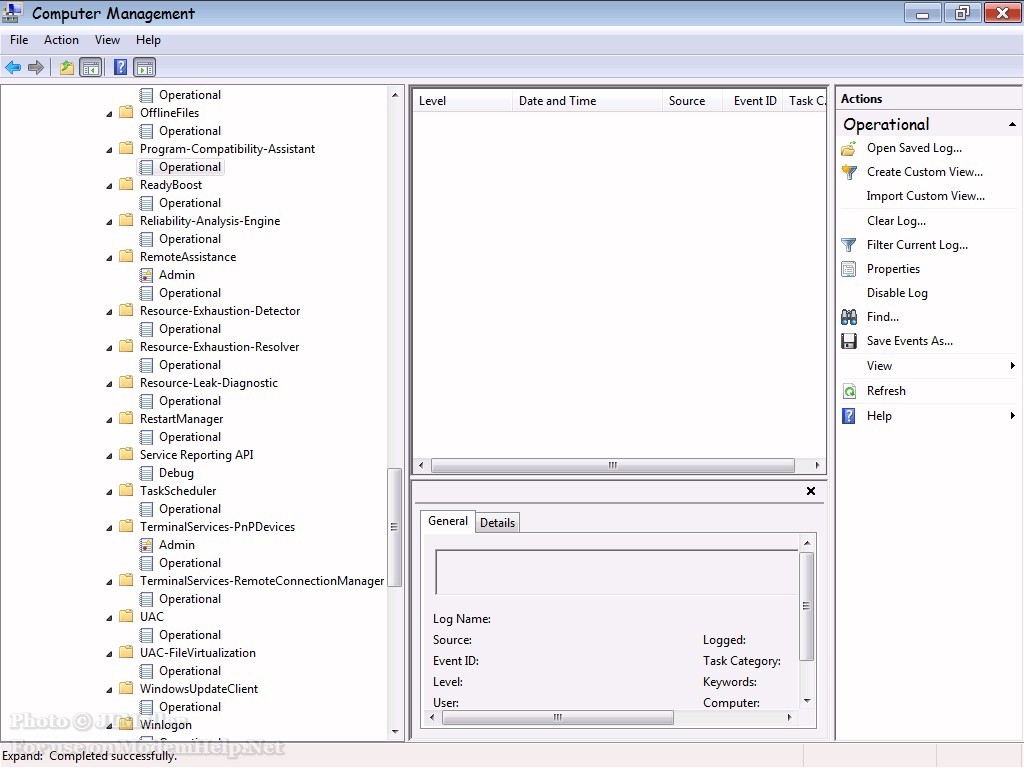Screen dimensions: 1024x768
Task: Collapse the WindowsUpdateClient tree node
Action: [x=109, y=689]
